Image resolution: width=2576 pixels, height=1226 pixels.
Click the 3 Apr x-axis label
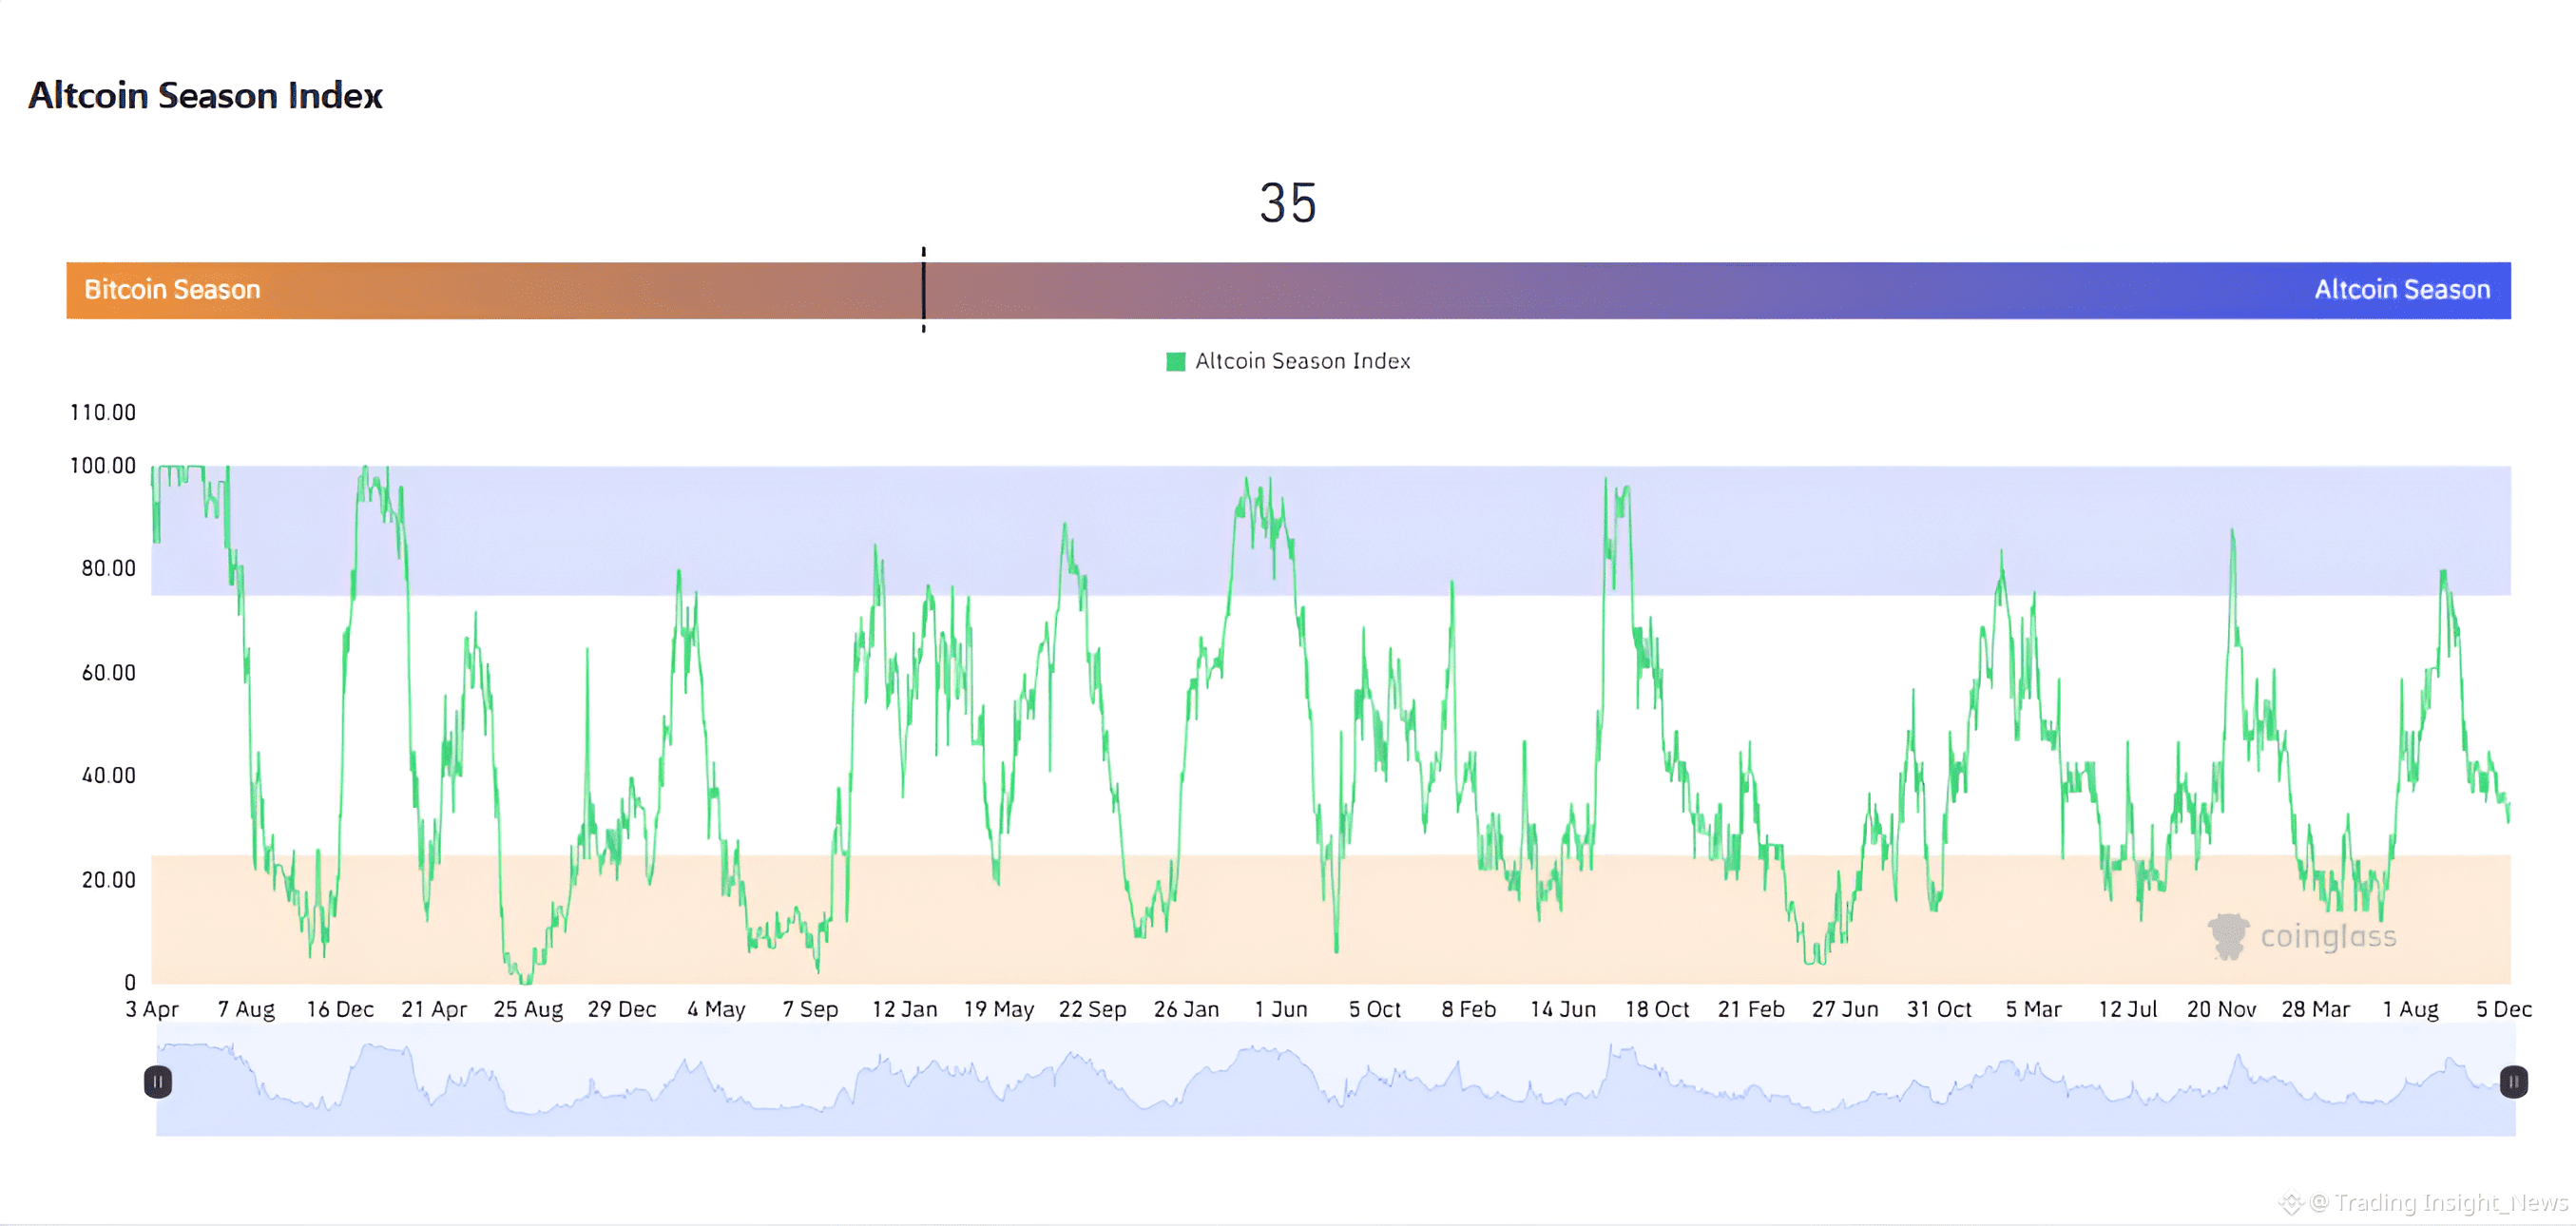click(x=152, y=1009)
